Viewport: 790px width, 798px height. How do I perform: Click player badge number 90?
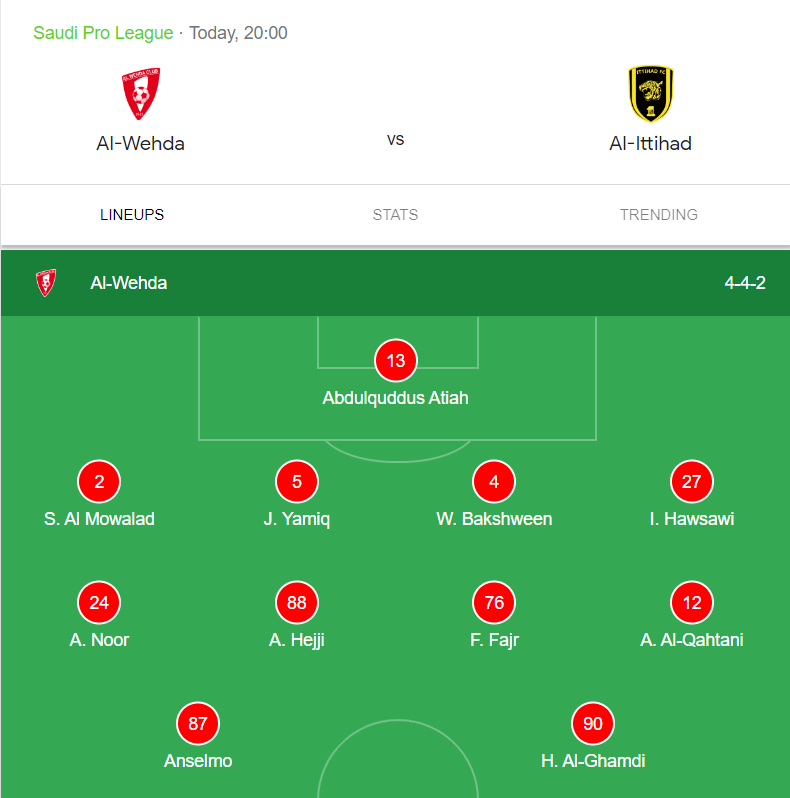[x=593, y=724]
